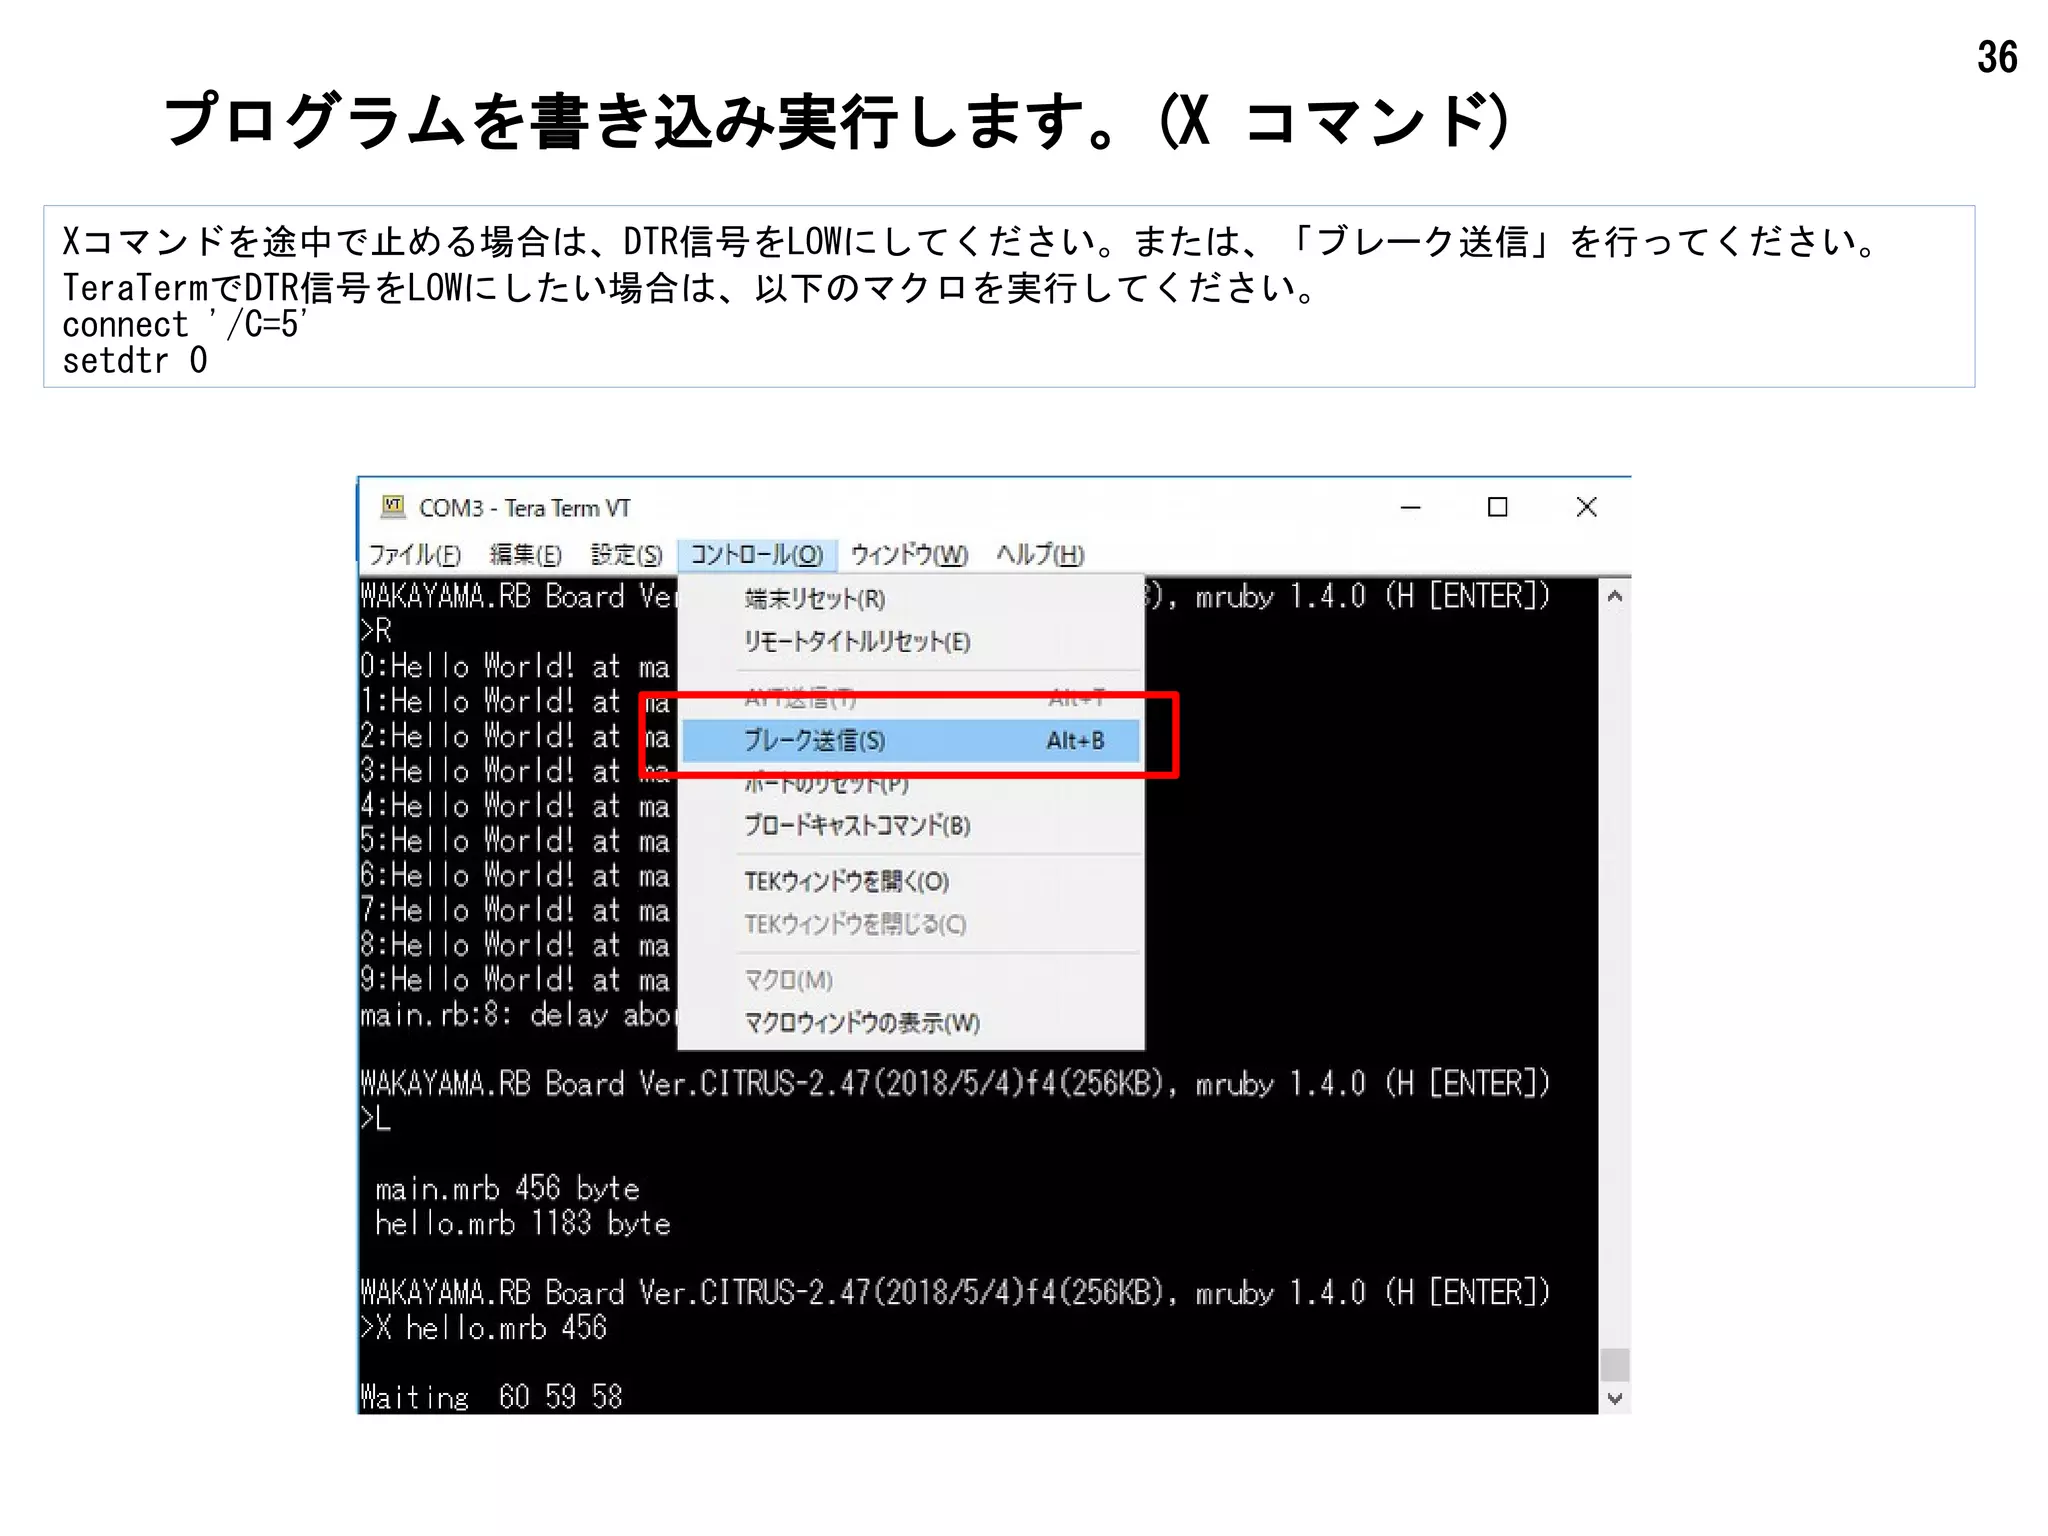Close the コントロール(O) menu
The image size is (2048, 1536).
(x=757, y=555)
